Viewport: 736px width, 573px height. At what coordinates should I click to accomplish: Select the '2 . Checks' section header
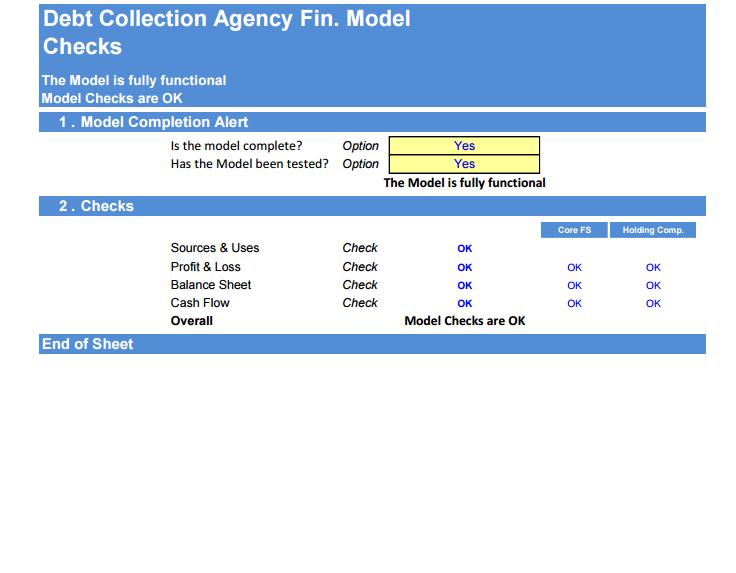coord(372,206)
